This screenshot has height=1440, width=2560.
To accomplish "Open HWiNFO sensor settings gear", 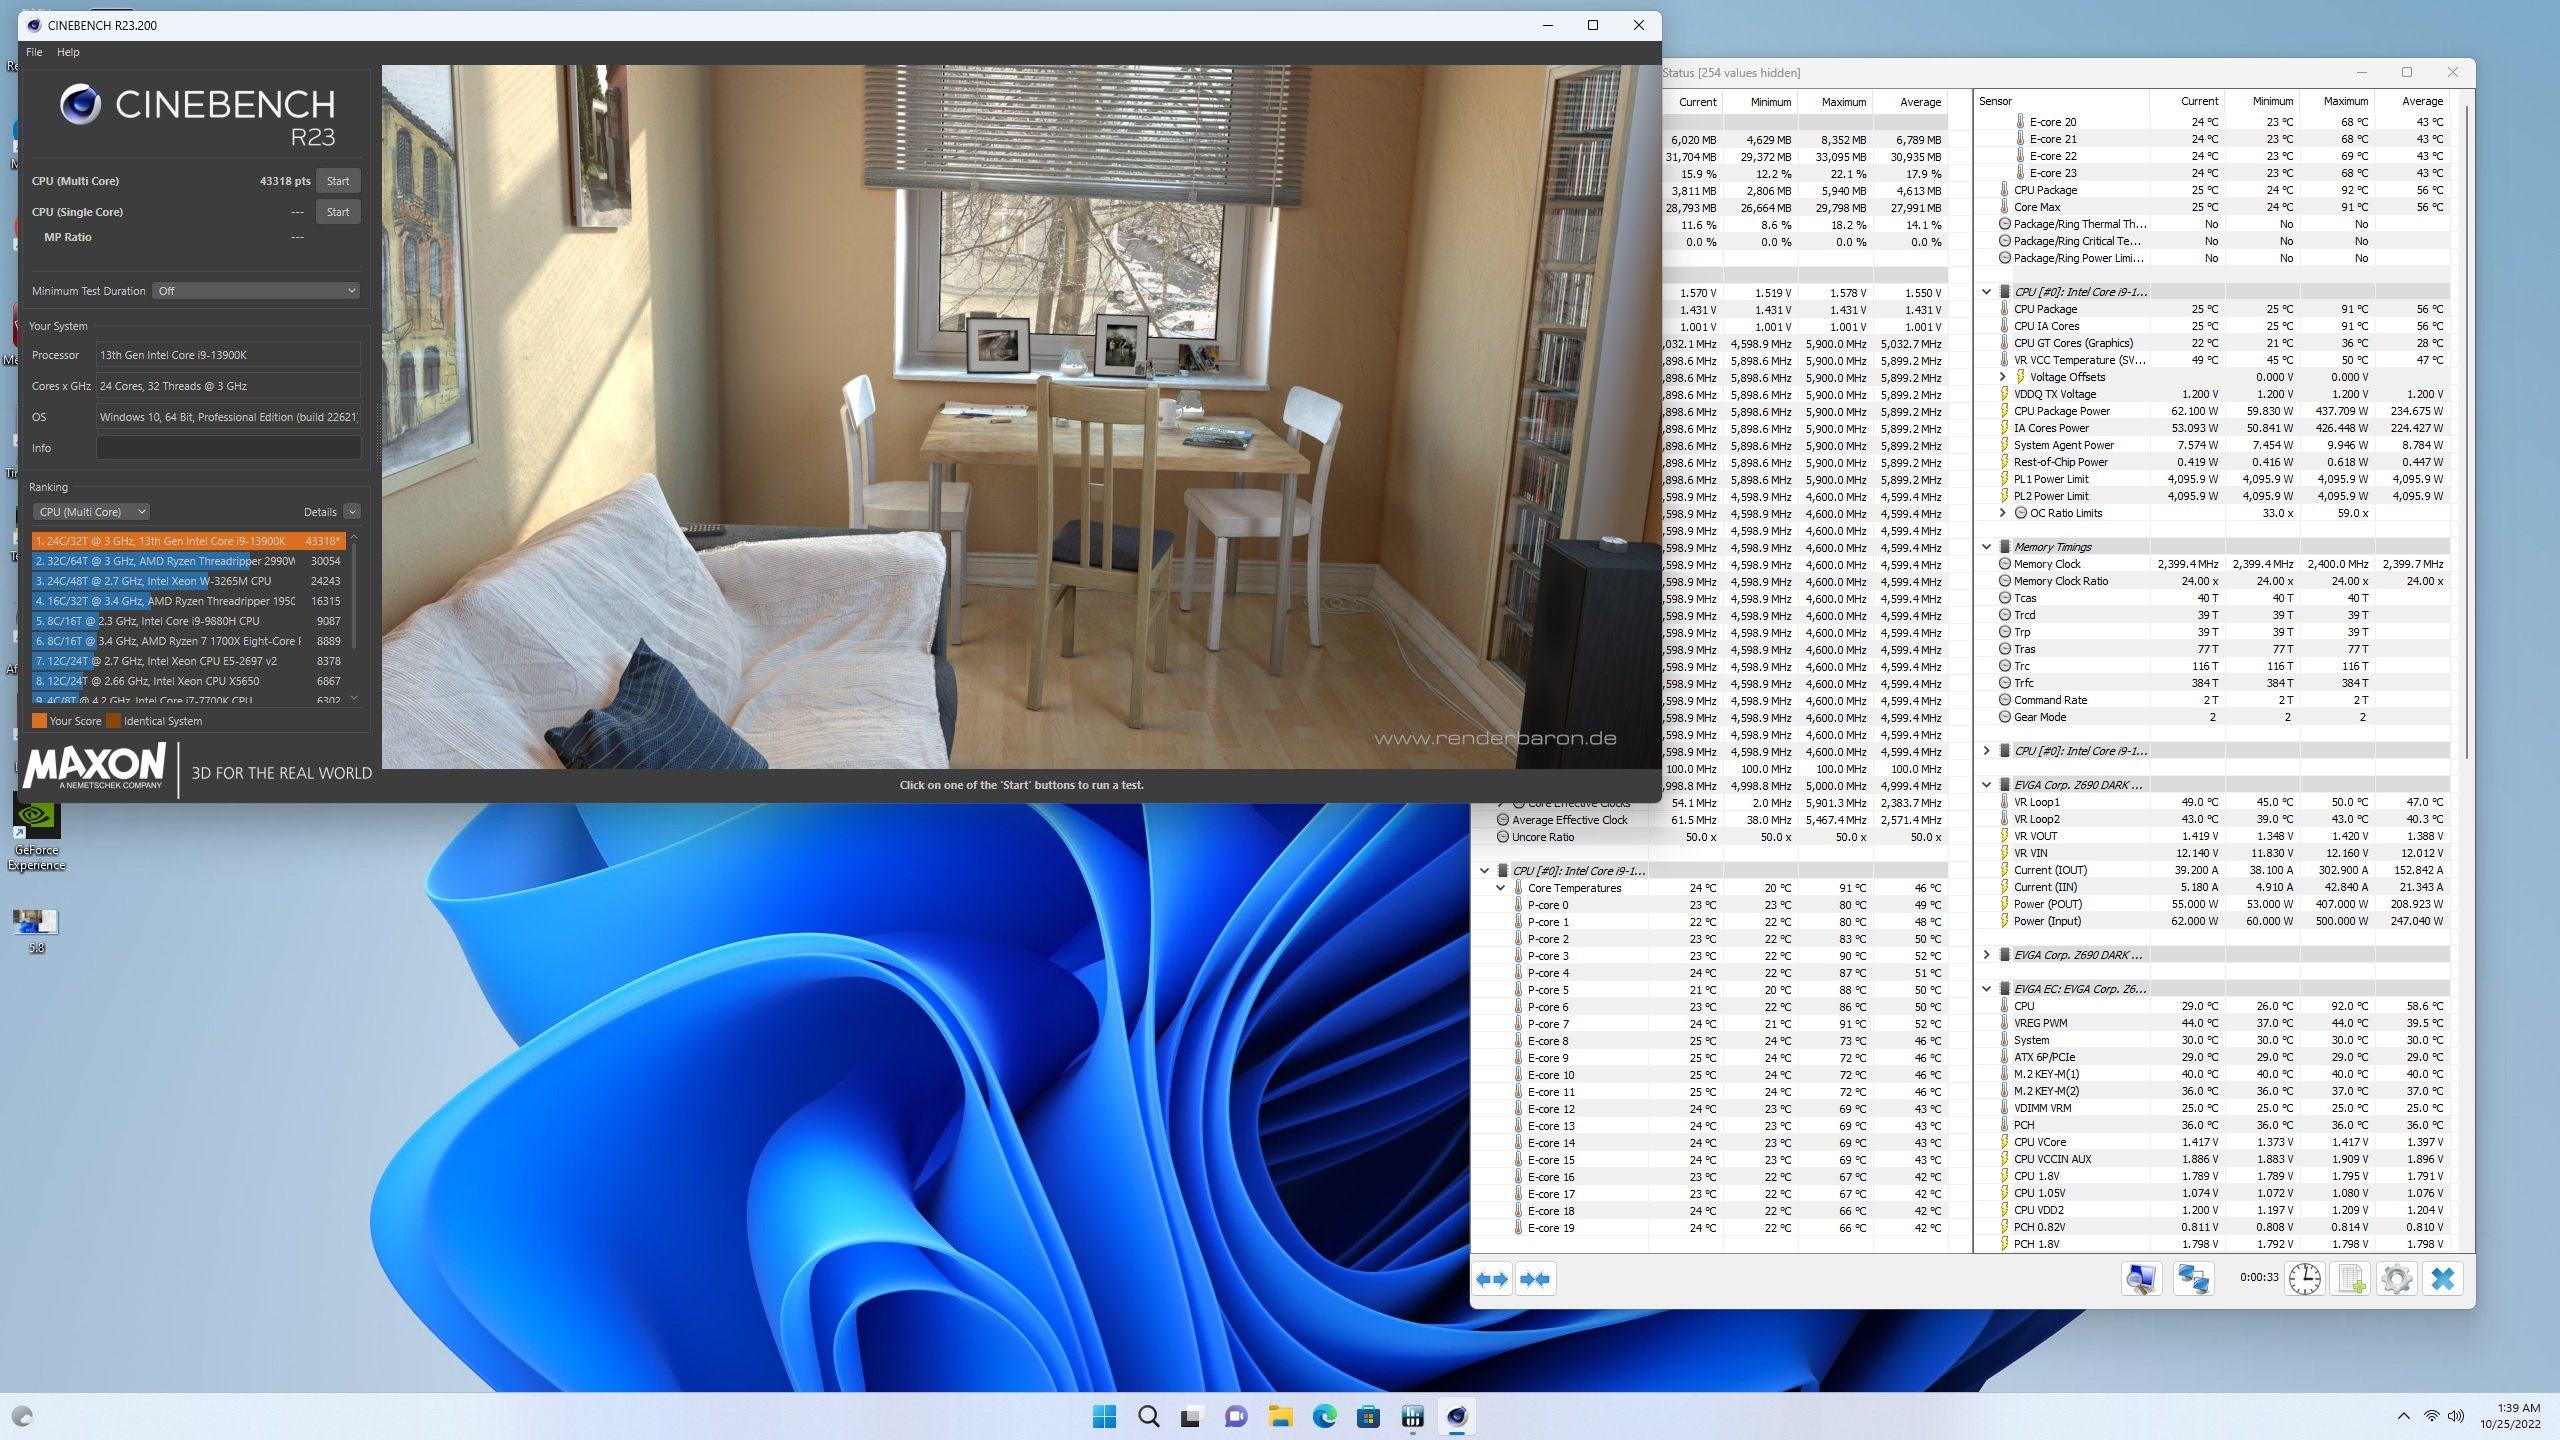I will (2397, 1279).
